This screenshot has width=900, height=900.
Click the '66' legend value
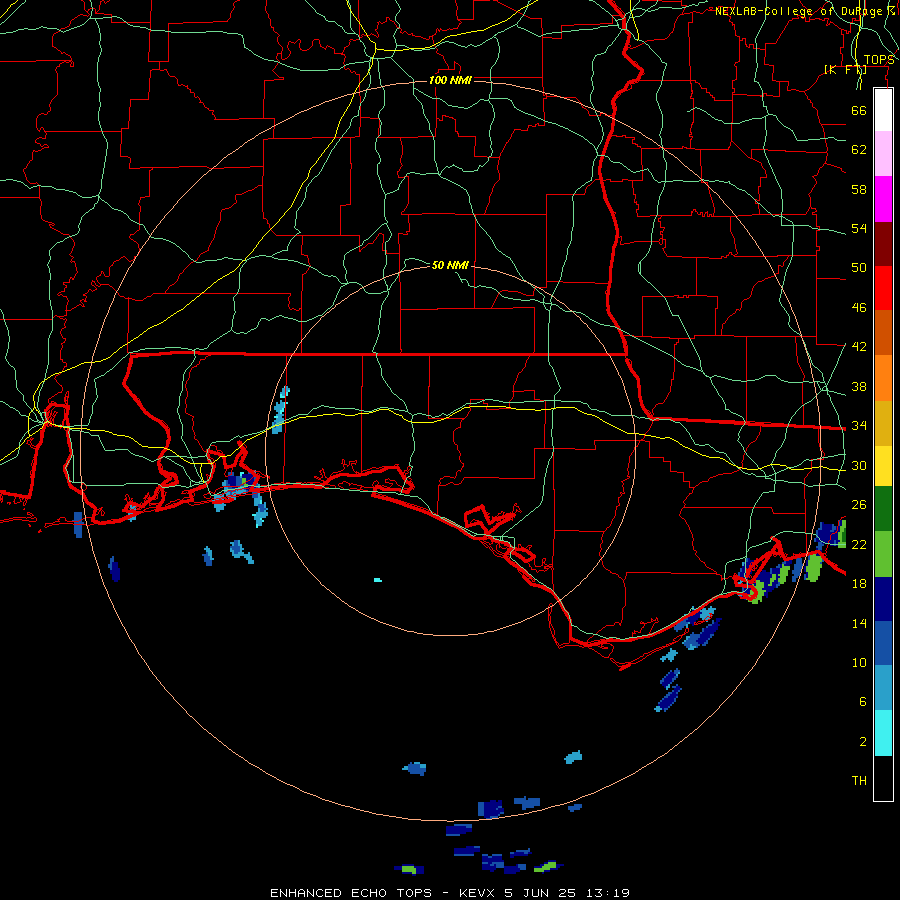(859, 110)
